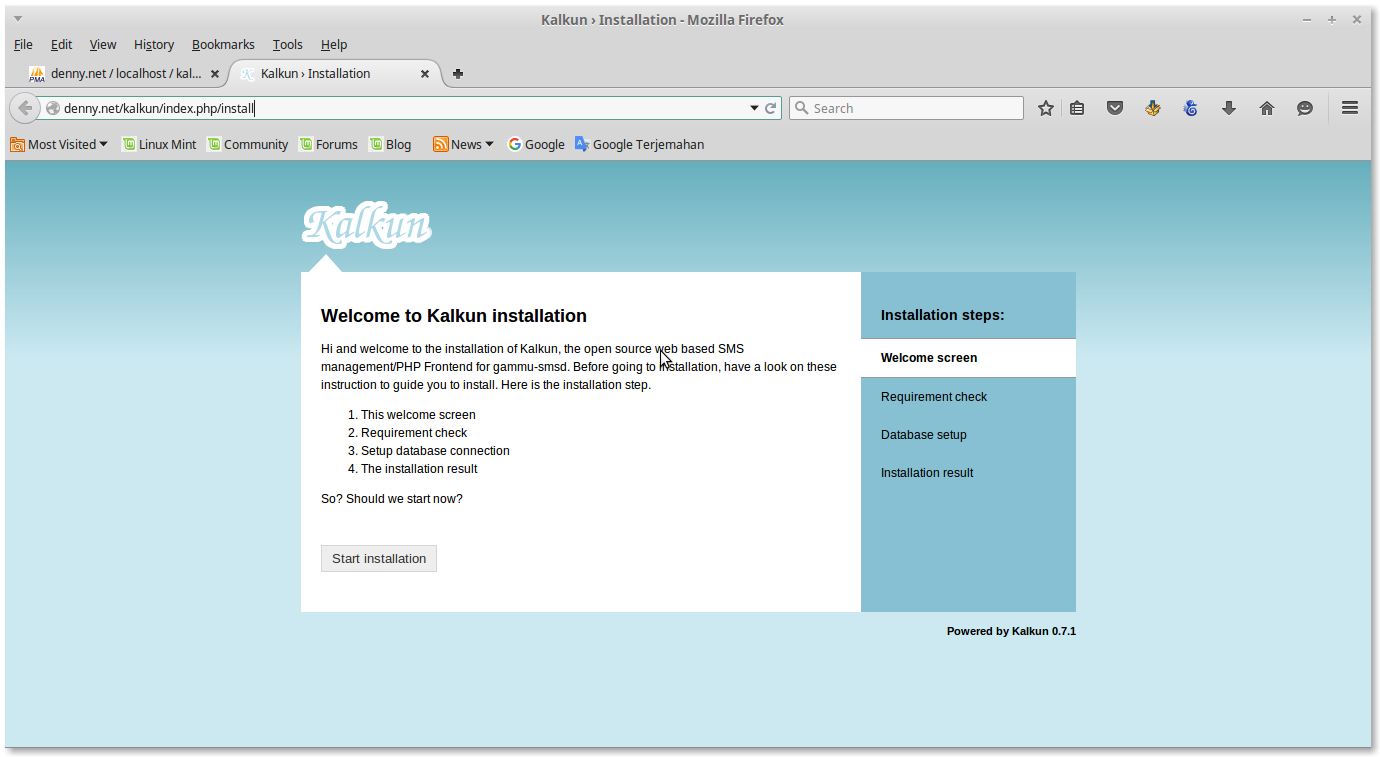1380x757 pixels.
Task: Open the window menu arrow in title bar
Action: point(18,19)
